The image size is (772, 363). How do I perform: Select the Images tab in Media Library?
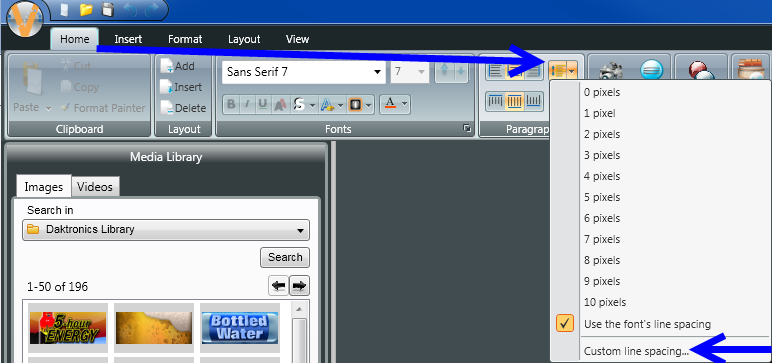tap(44, 187)
